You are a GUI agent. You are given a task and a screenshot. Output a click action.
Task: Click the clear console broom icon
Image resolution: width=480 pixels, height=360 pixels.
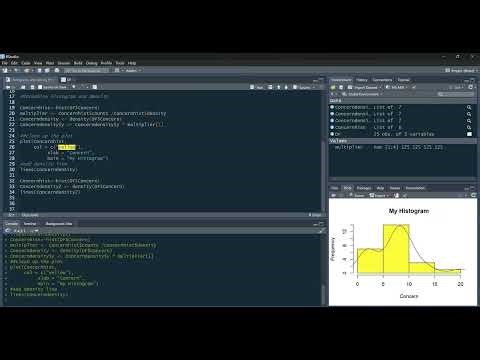(x=322, y=231)
